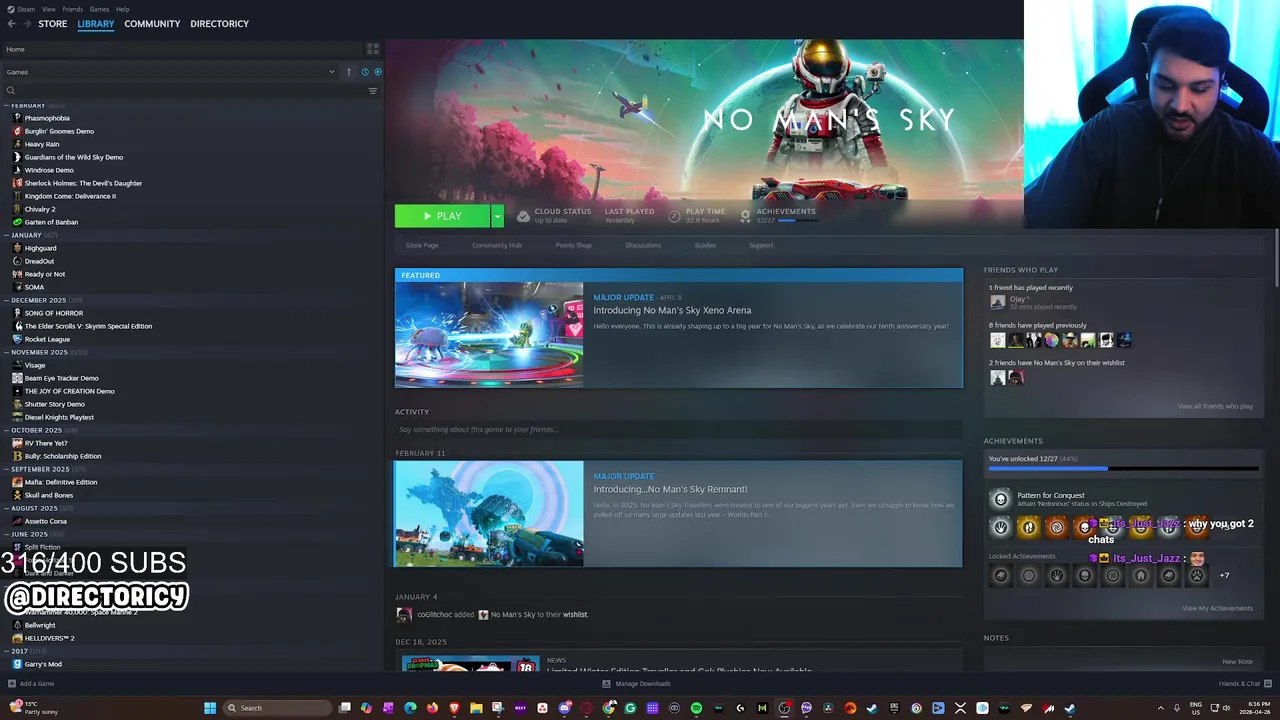Open the Friends menu
Image resolution: width=1280 pixels, height=720 pixels.
(x=73, y=9)
